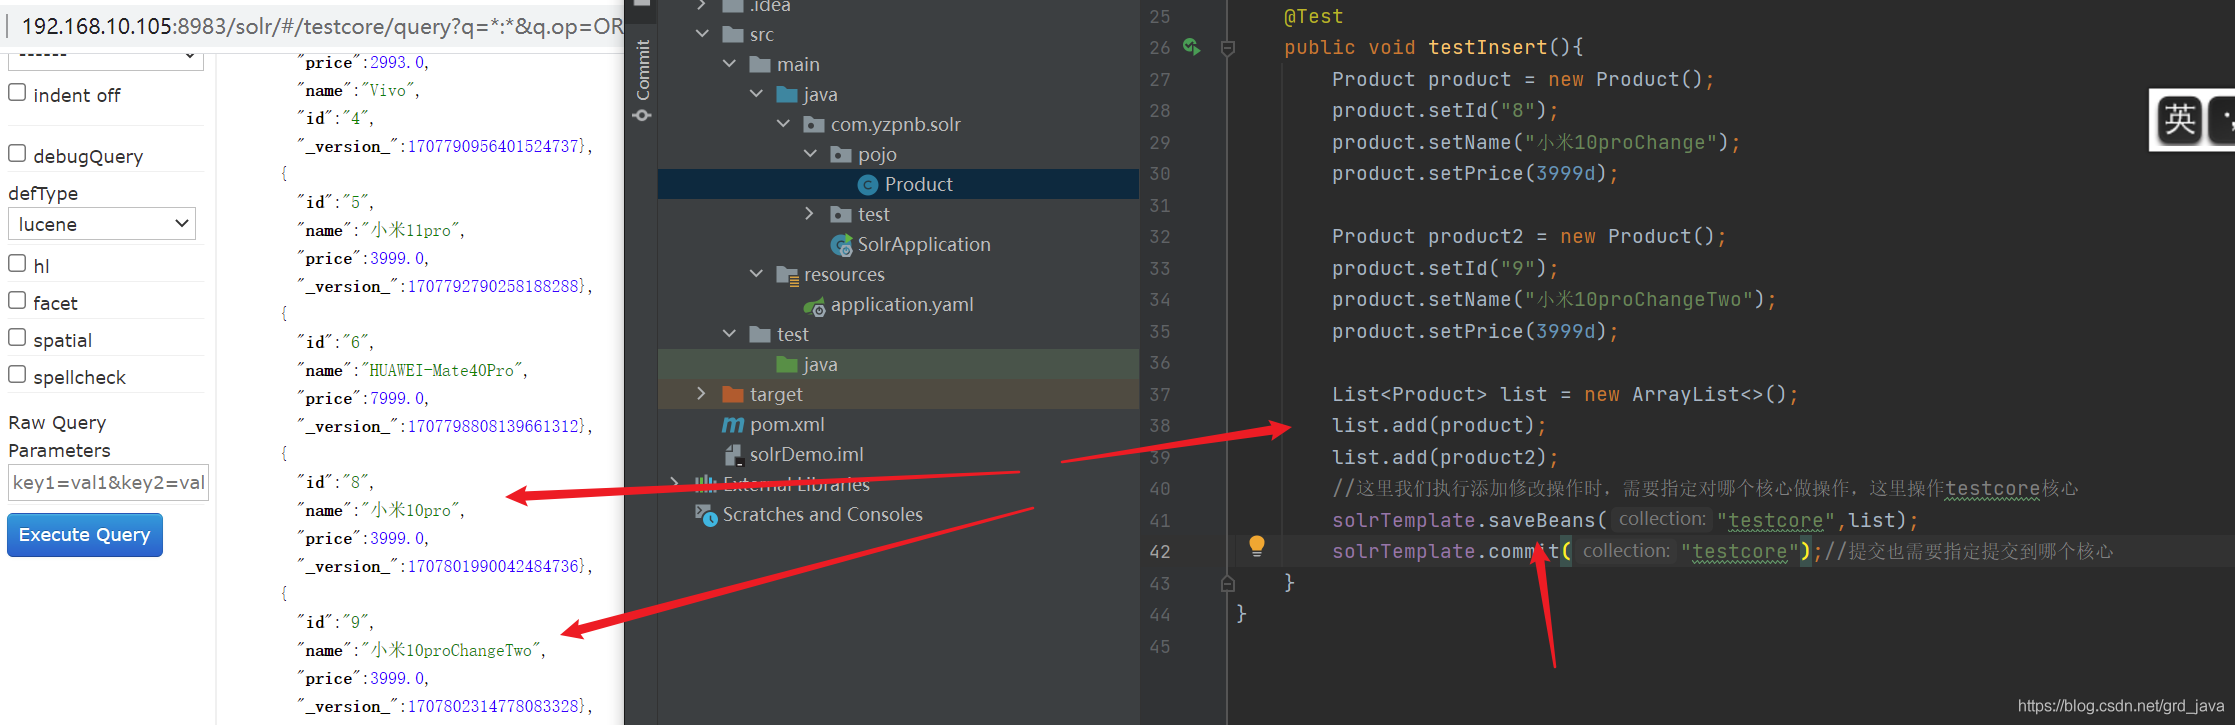
Task: Click the 小米10proChangeTwo name value in results
Action: pos(452,650)
